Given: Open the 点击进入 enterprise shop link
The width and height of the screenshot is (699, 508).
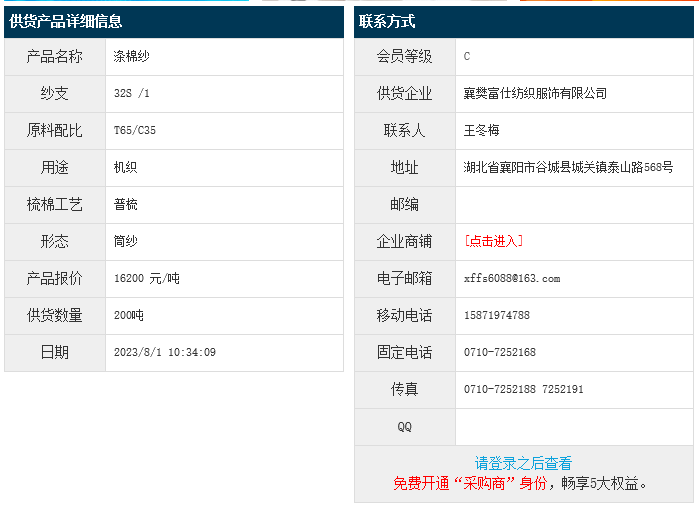Looking at the screenshot, I should (x=493, y=241).
